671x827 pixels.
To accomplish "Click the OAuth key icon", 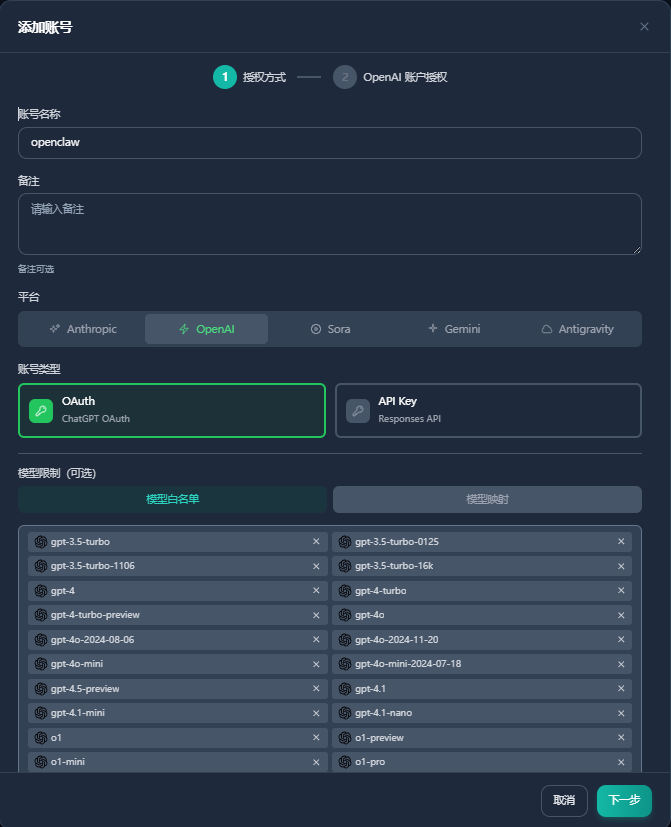I will [41, 410].
